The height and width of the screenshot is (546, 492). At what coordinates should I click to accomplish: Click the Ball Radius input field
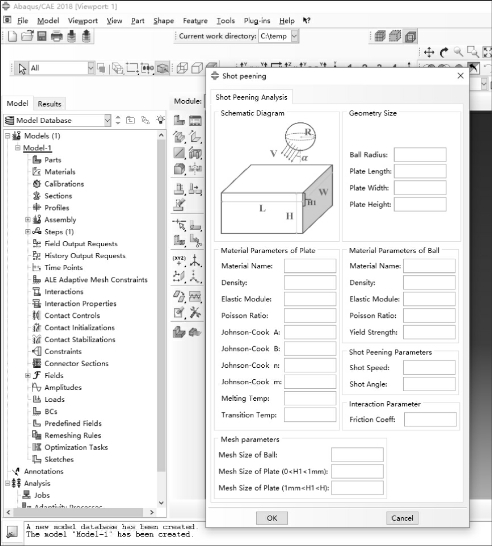pyautogui.click(x=420, y=155)
